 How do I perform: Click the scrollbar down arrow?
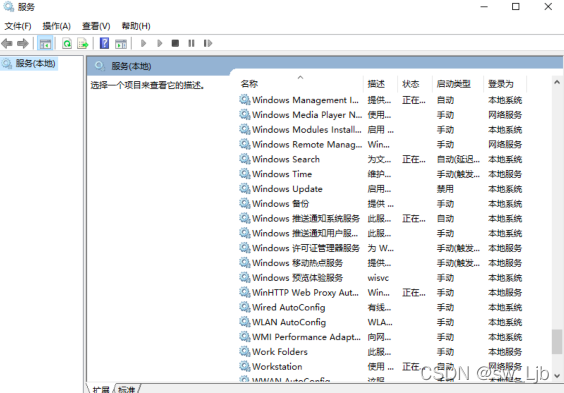[x=557, y=376]
